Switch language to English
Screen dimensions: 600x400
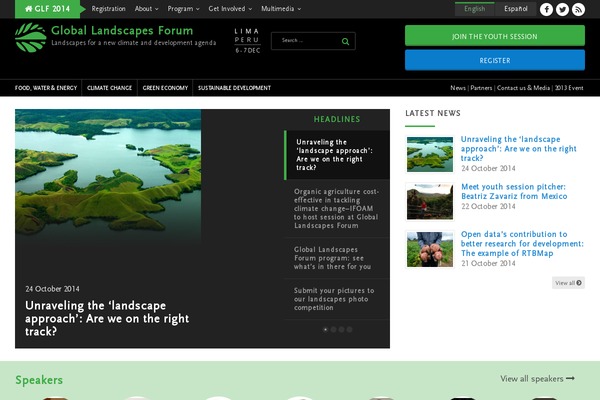click(x=474, y=9)
